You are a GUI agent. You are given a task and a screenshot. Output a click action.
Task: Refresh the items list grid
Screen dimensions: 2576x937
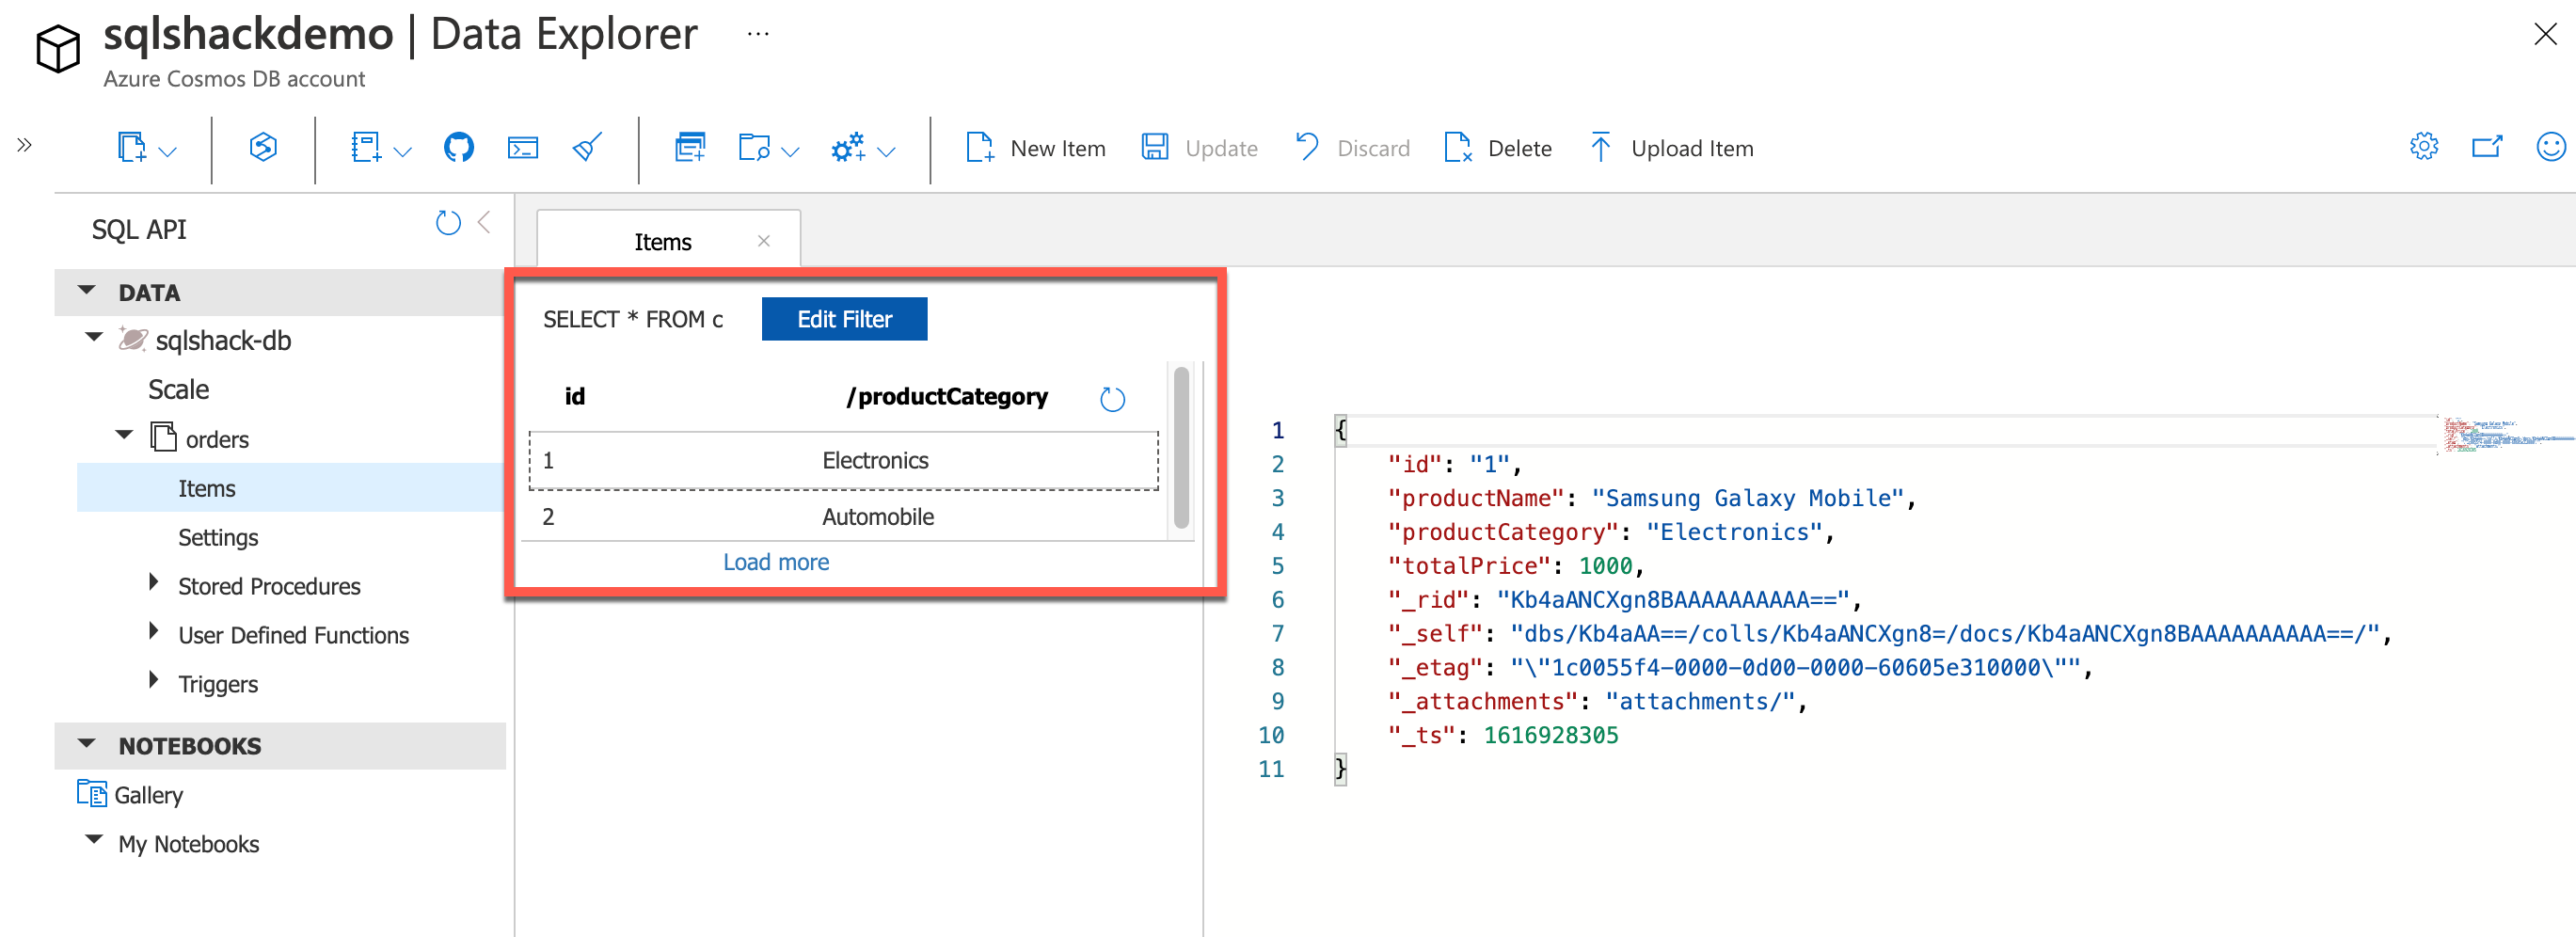click(x=1112, y=399)
